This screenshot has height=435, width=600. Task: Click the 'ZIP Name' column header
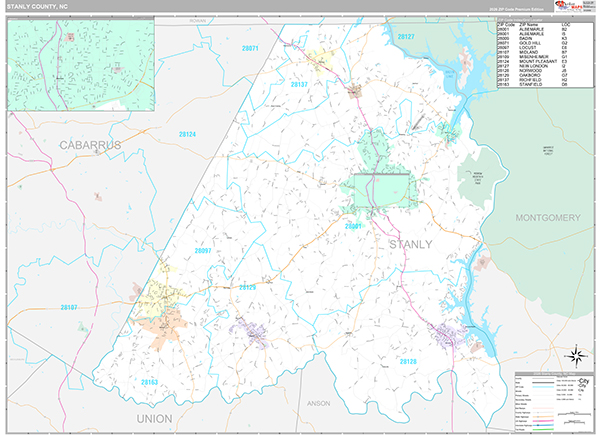click(x=528, y=24)
